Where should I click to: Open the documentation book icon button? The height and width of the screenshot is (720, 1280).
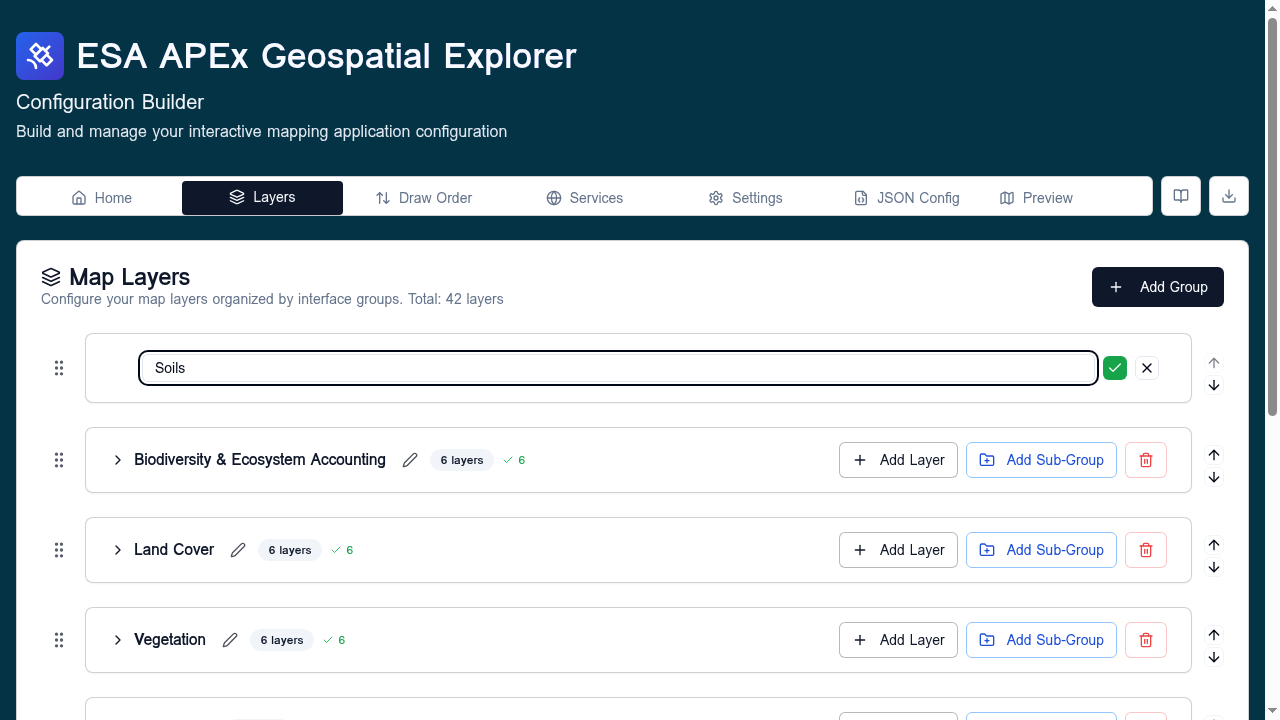point(1181,196)
